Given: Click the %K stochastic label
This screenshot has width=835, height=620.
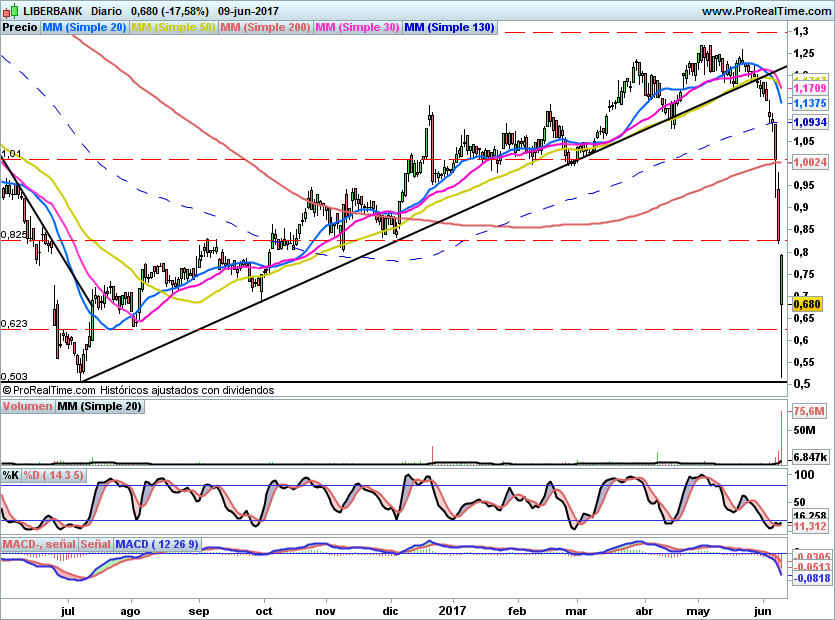Looking at the screenshot, I should [x=11, y=474].
